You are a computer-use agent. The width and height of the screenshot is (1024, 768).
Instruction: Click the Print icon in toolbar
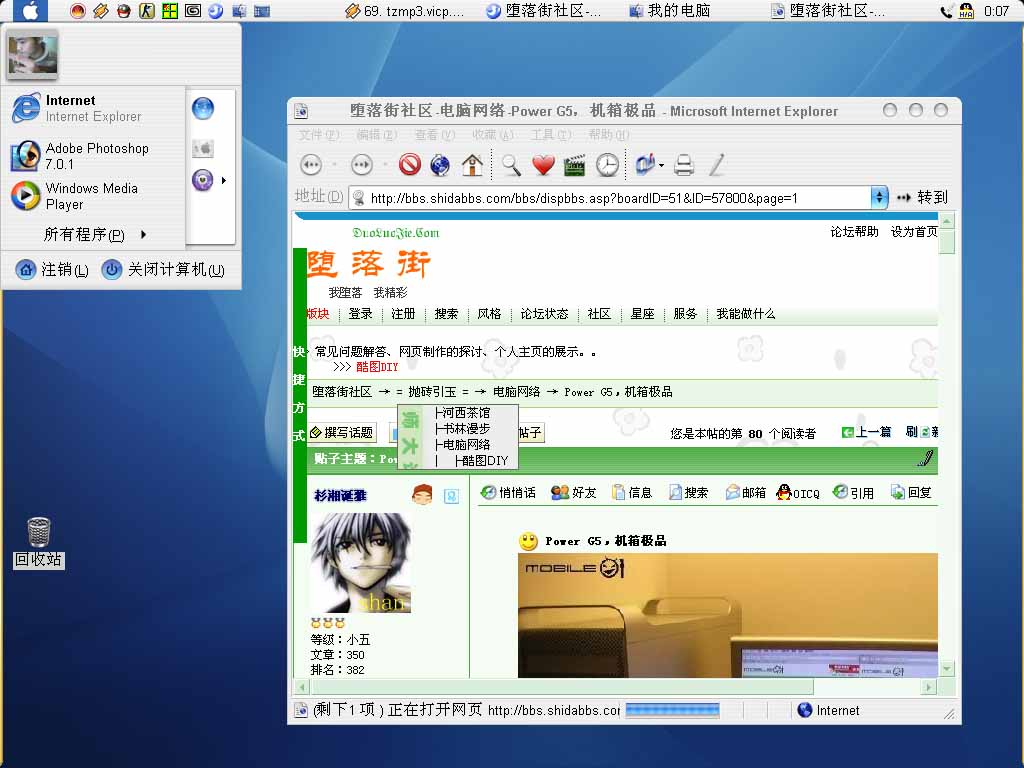coord(684,165)
